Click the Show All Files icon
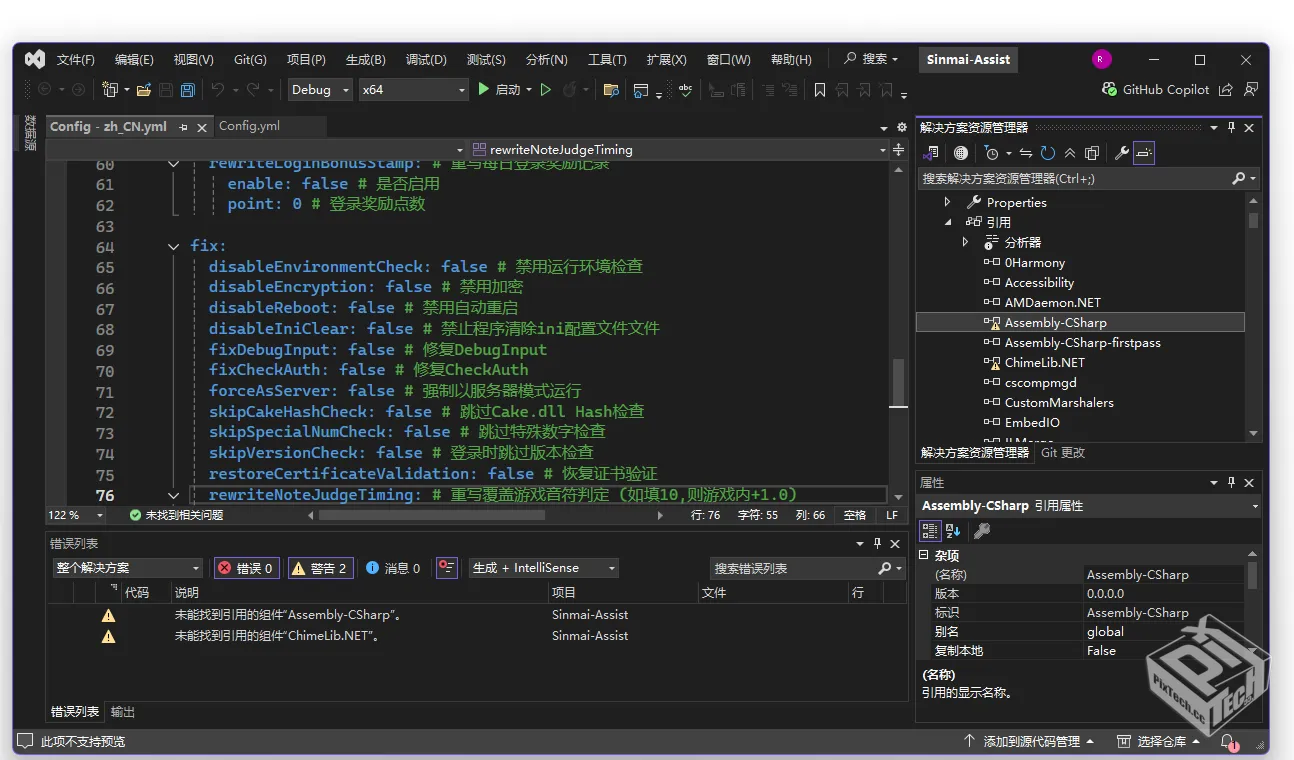The image size is (1294, 760). click(1092, 153)
